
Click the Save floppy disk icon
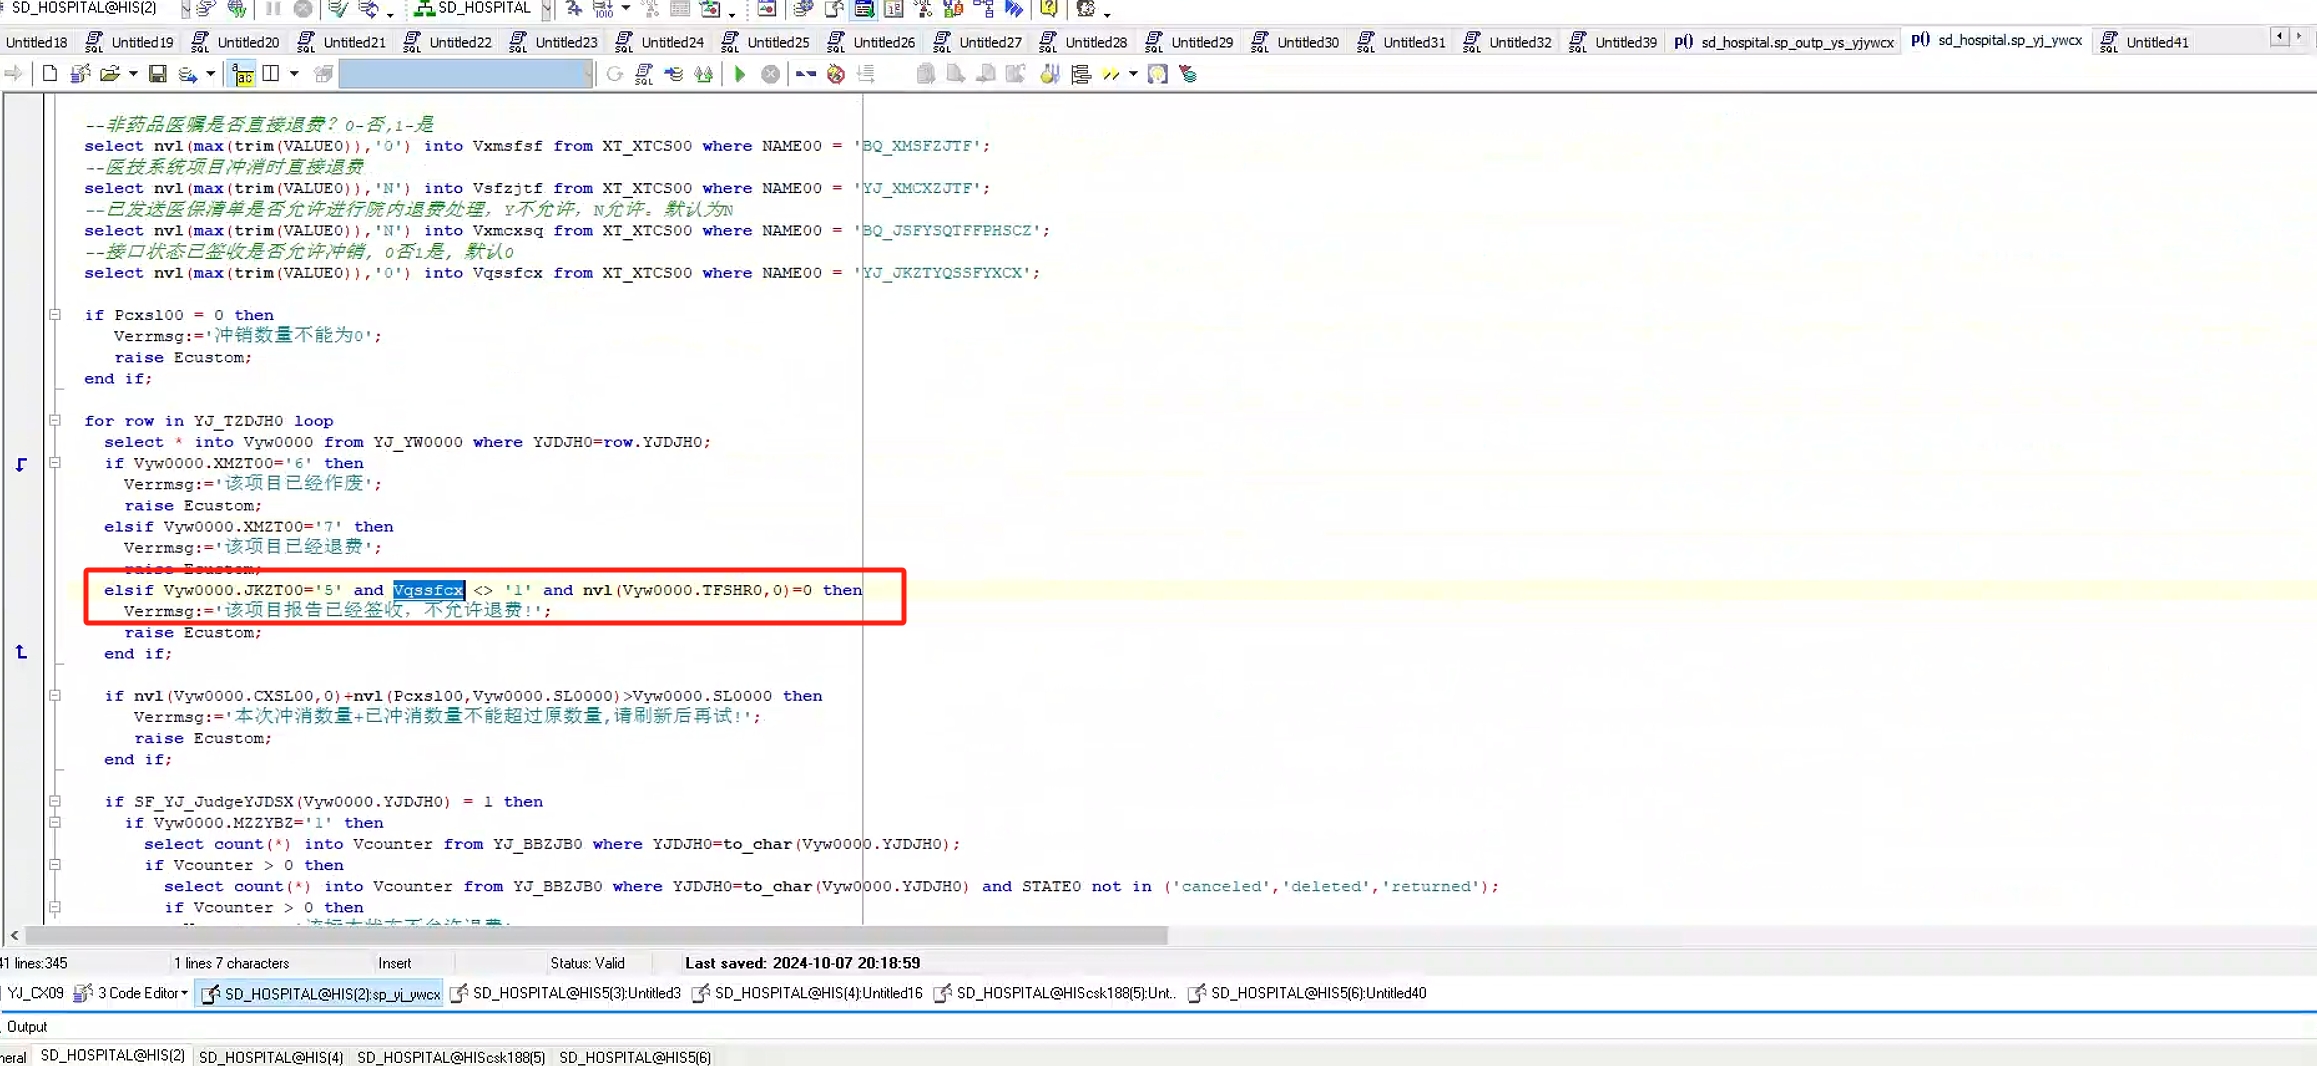[x=157, y=74]
